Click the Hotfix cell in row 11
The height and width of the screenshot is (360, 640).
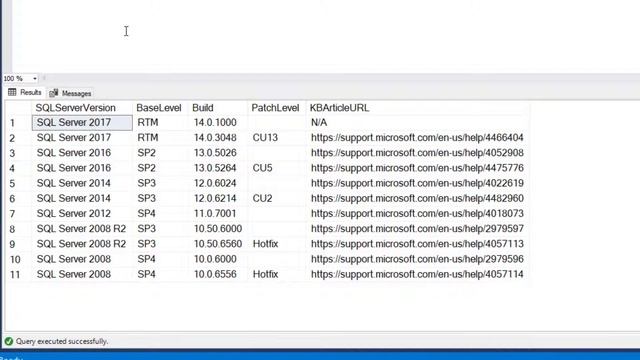(276, 274)
